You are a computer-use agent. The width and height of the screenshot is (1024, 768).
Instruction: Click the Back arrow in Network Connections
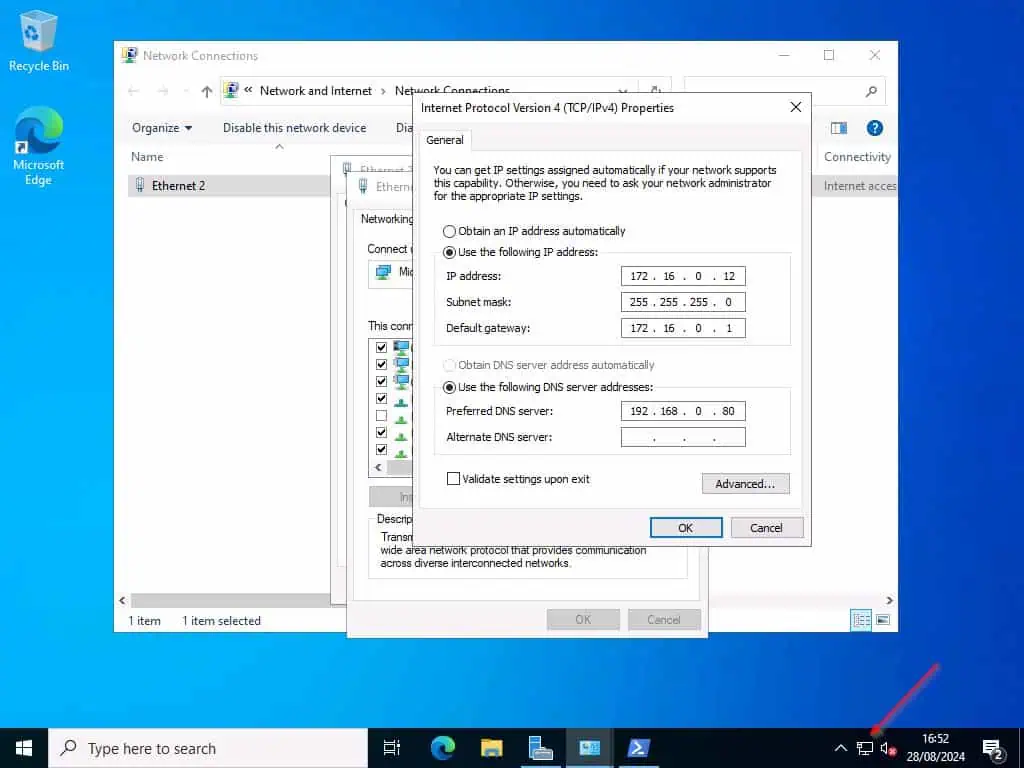[134, 91]
